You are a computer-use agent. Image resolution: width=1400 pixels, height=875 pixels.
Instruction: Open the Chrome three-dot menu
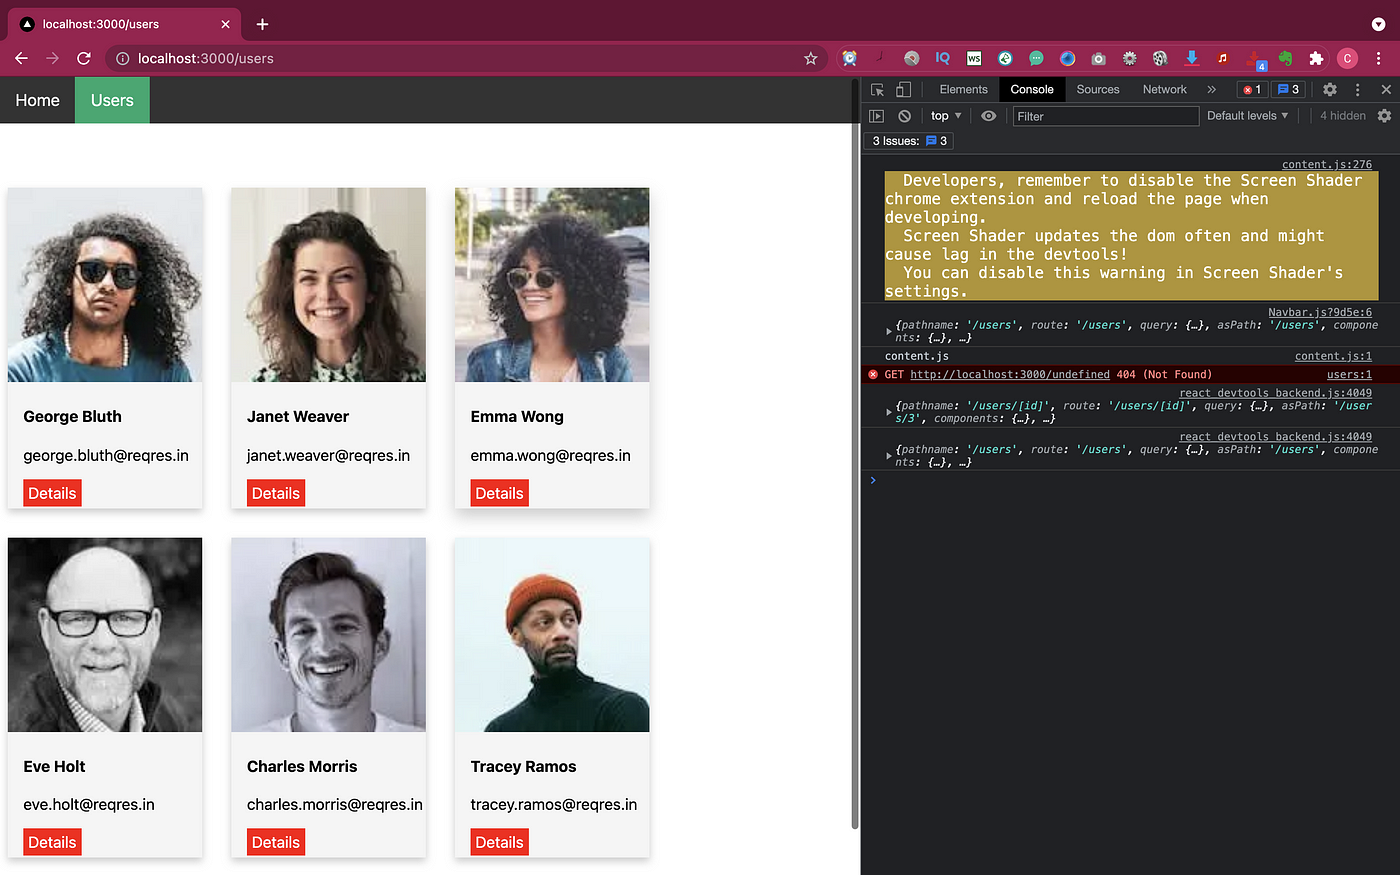tap(1379, 58)
